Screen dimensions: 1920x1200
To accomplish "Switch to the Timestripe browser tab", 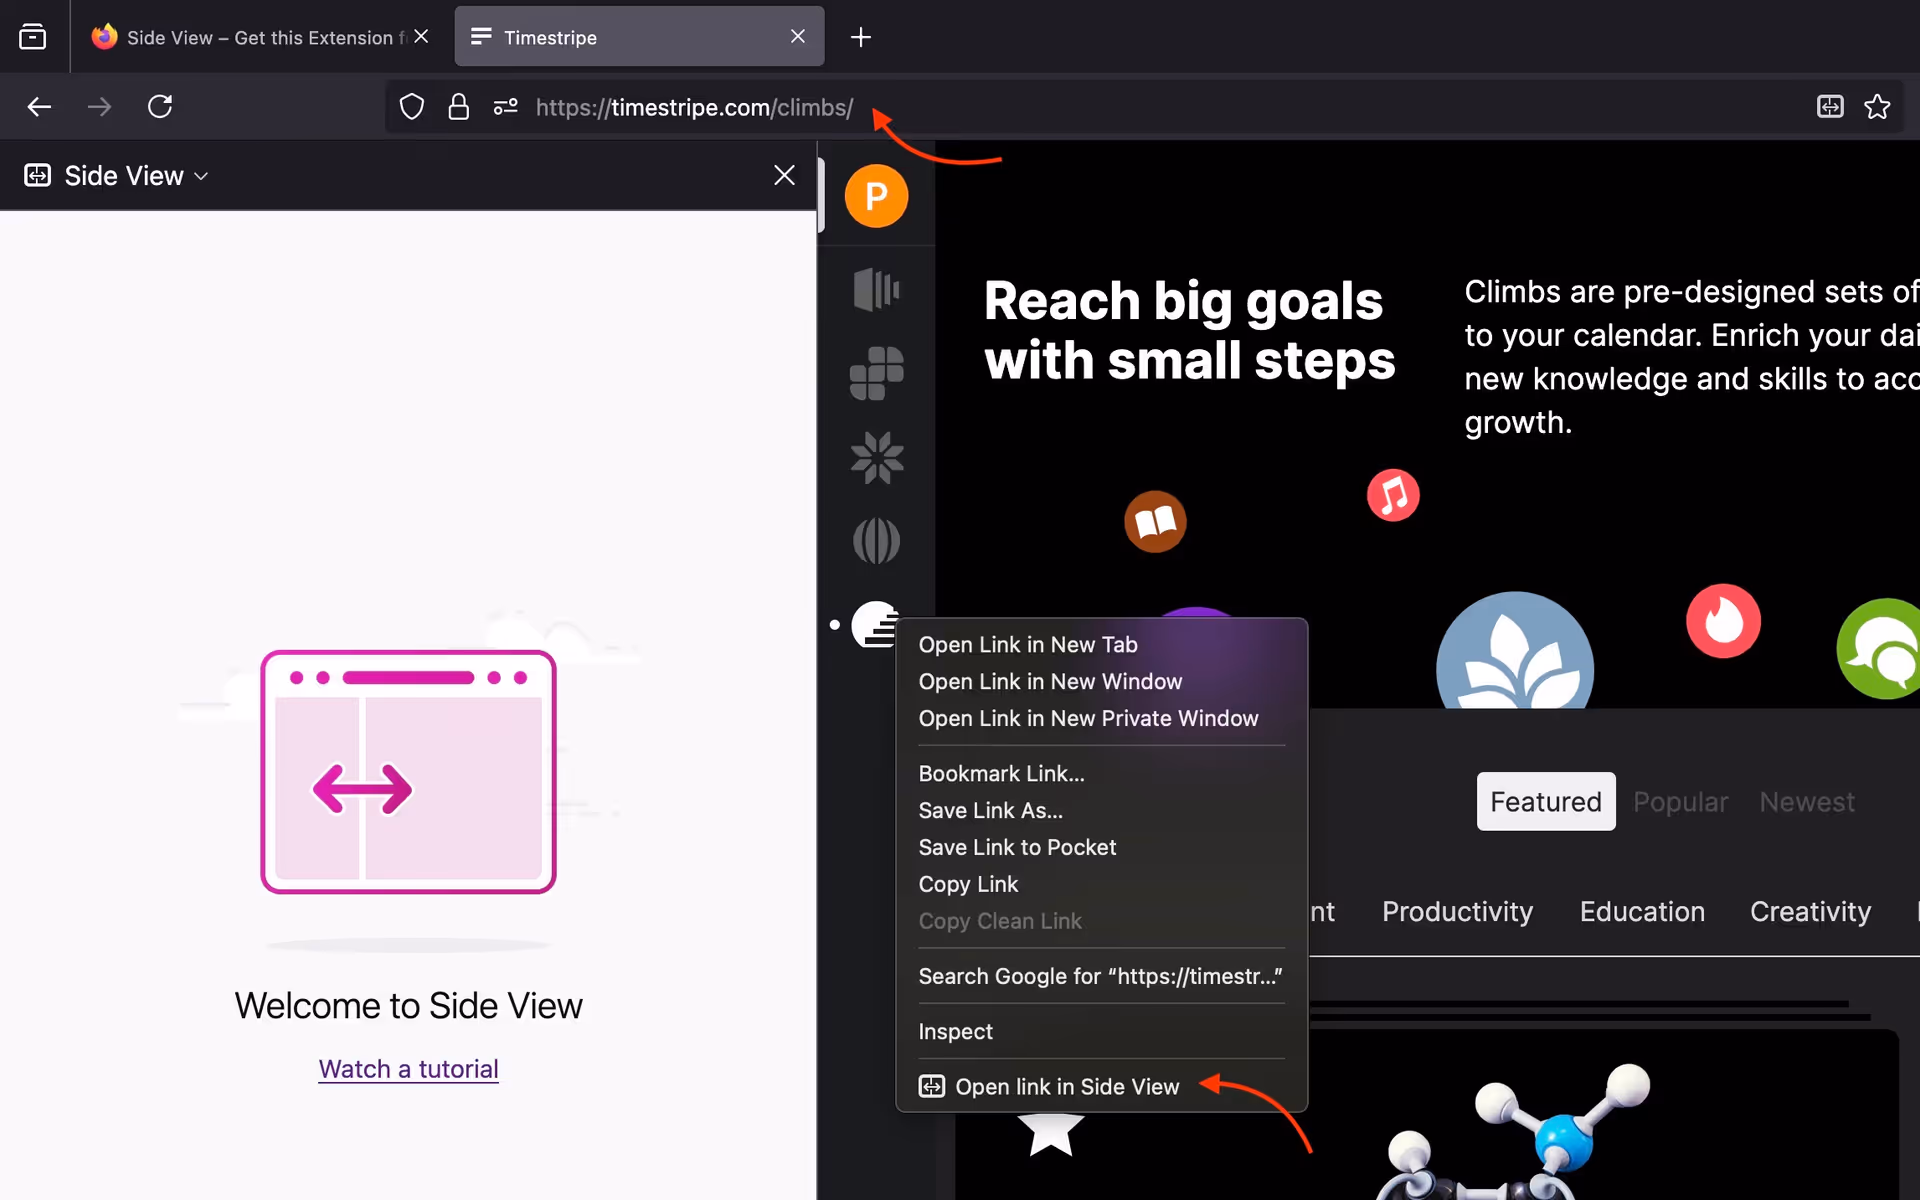I will point(640,37).
